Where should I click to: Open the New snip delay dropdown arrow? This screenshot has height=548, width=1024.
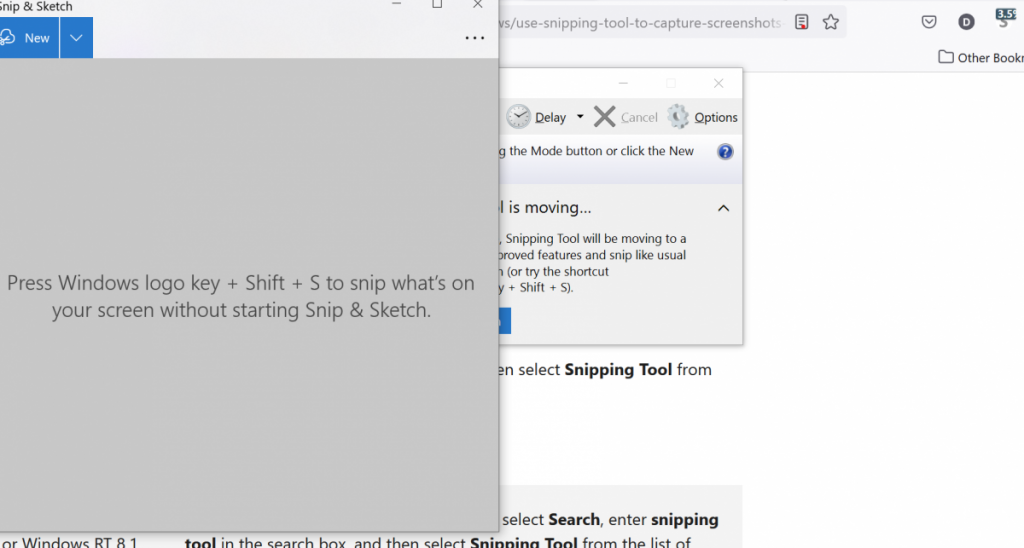pyautogui.click(x=76, y=38)
